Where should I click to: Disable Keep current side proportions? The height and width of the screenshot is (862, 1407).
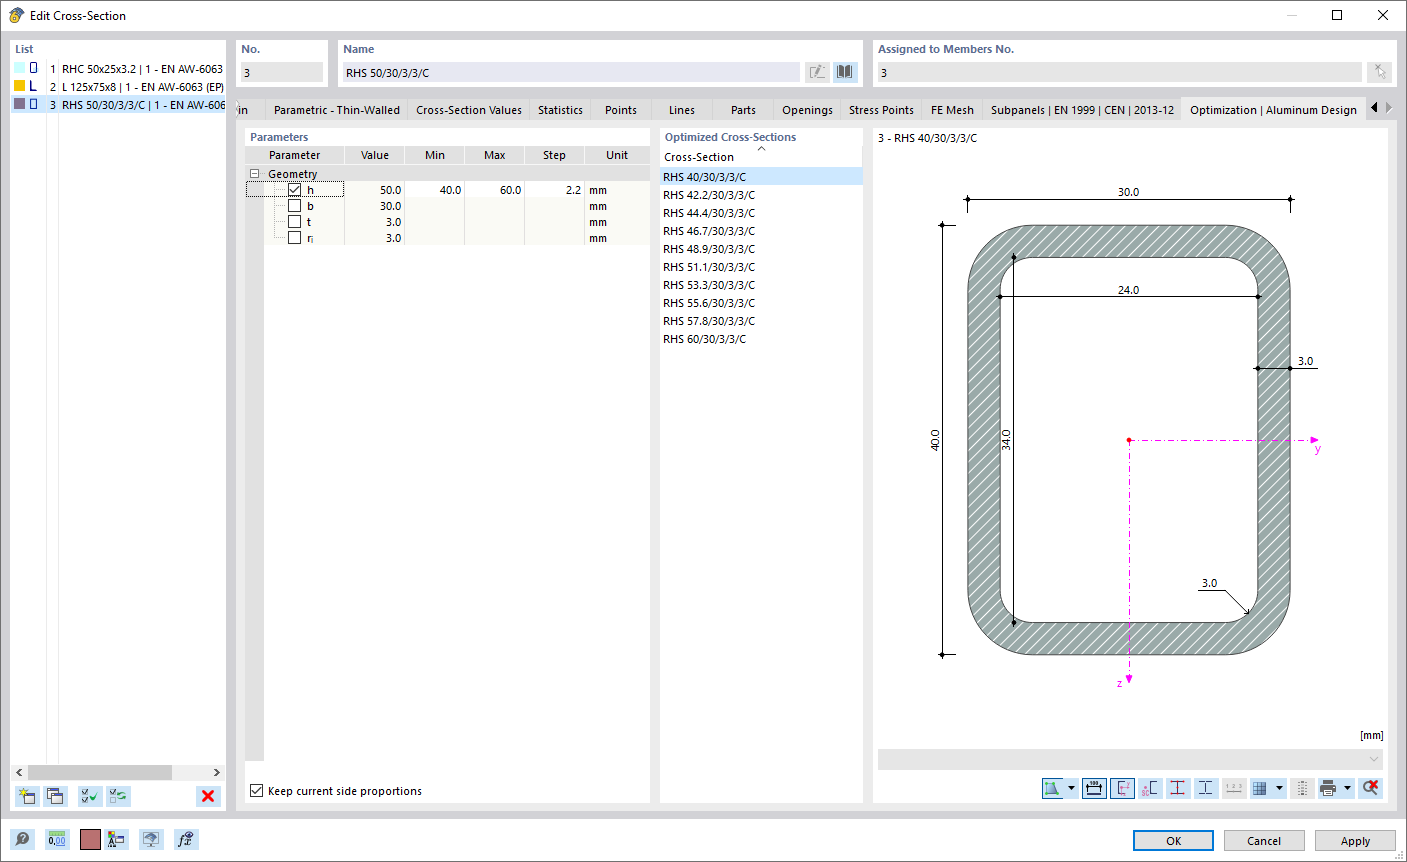pyautogui.click(x=256, y=790)
